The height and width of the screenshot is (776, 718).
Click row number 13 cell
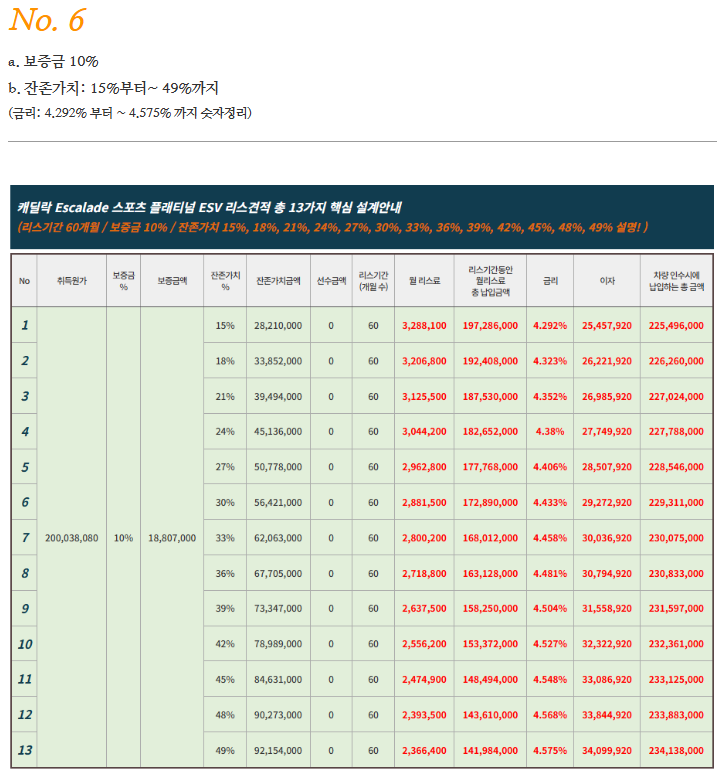[x=25, y=750]
